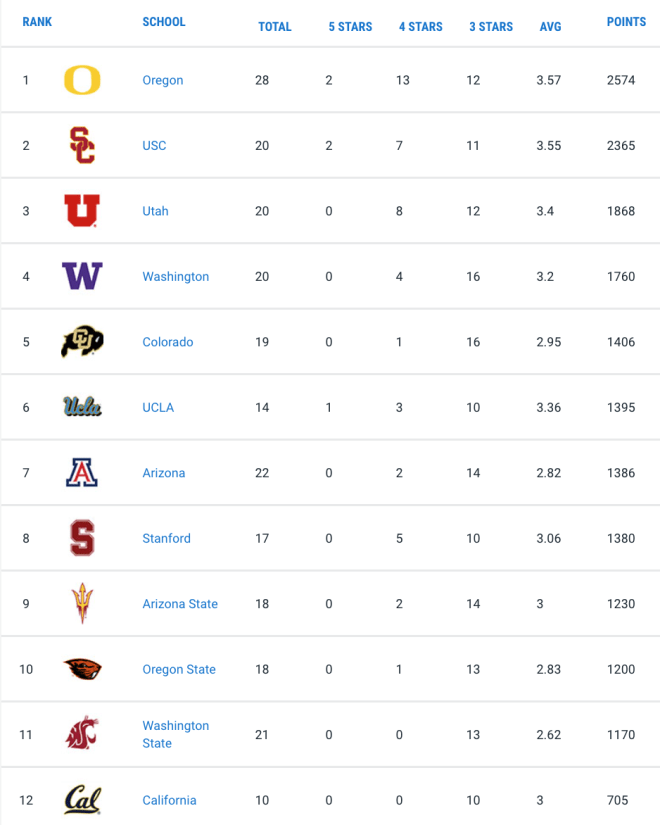Click the Washington State cougar logo
The width and height of the screenshot is (660, 825).
(x=82, y=733)
